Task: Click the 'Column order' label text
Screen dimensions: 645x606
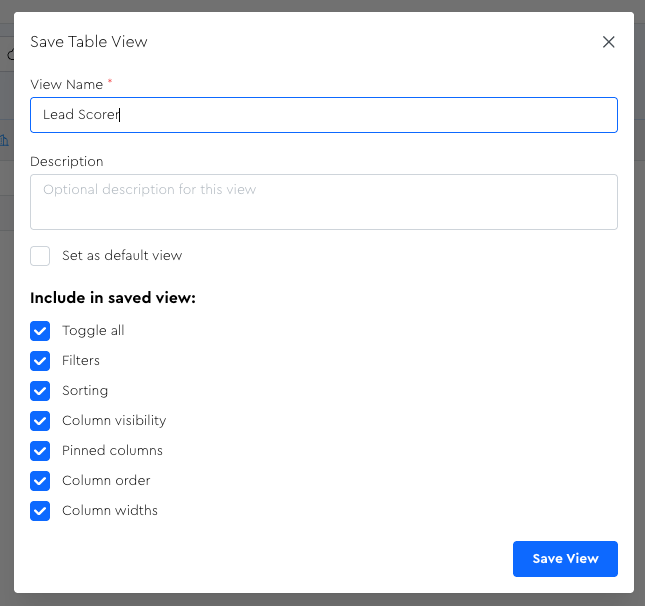Action: point(106,481)
